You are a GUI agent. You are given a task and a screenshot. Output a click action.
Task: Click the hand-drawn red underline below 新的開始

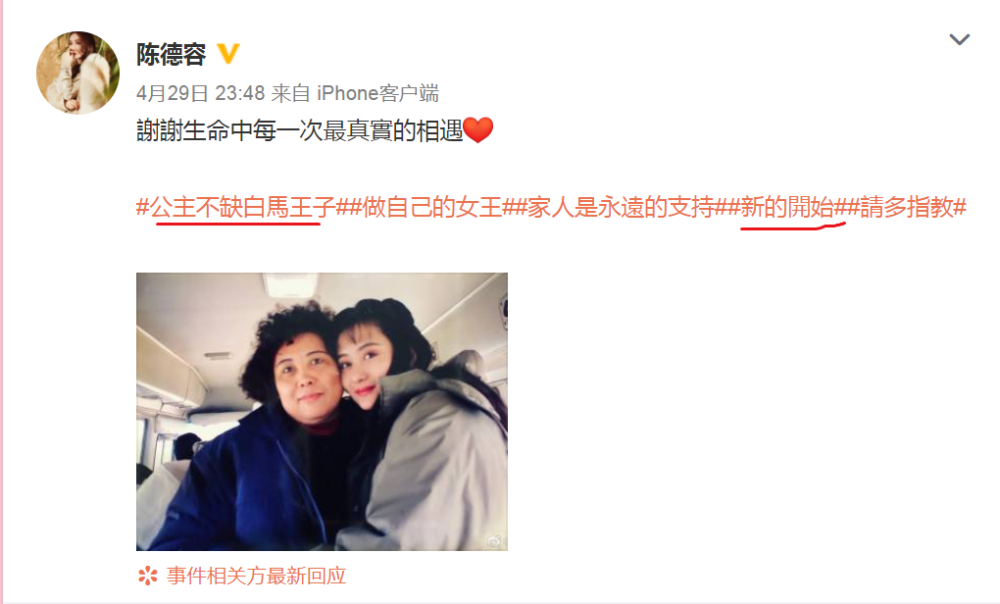(x=793, y=225)
